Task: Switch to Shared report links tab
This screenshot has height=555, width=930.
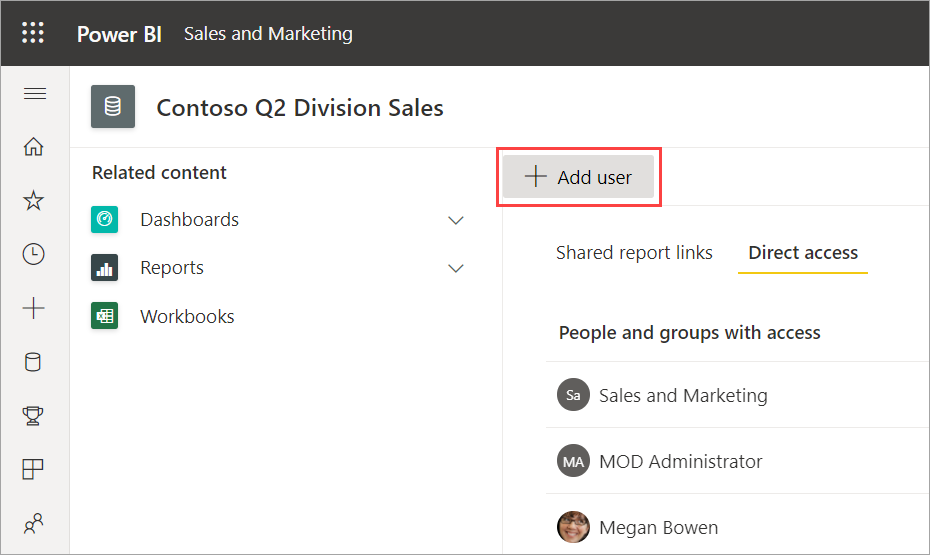Action: [634, 253]
